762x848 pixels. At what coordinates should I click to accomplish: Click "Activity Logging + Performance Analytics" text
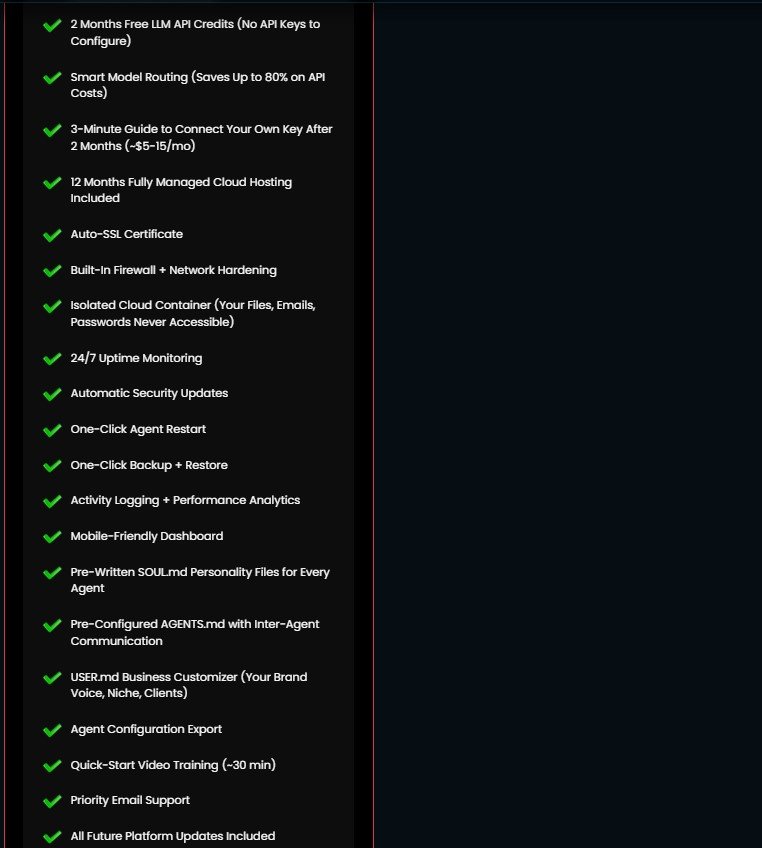tap(185, 500)
